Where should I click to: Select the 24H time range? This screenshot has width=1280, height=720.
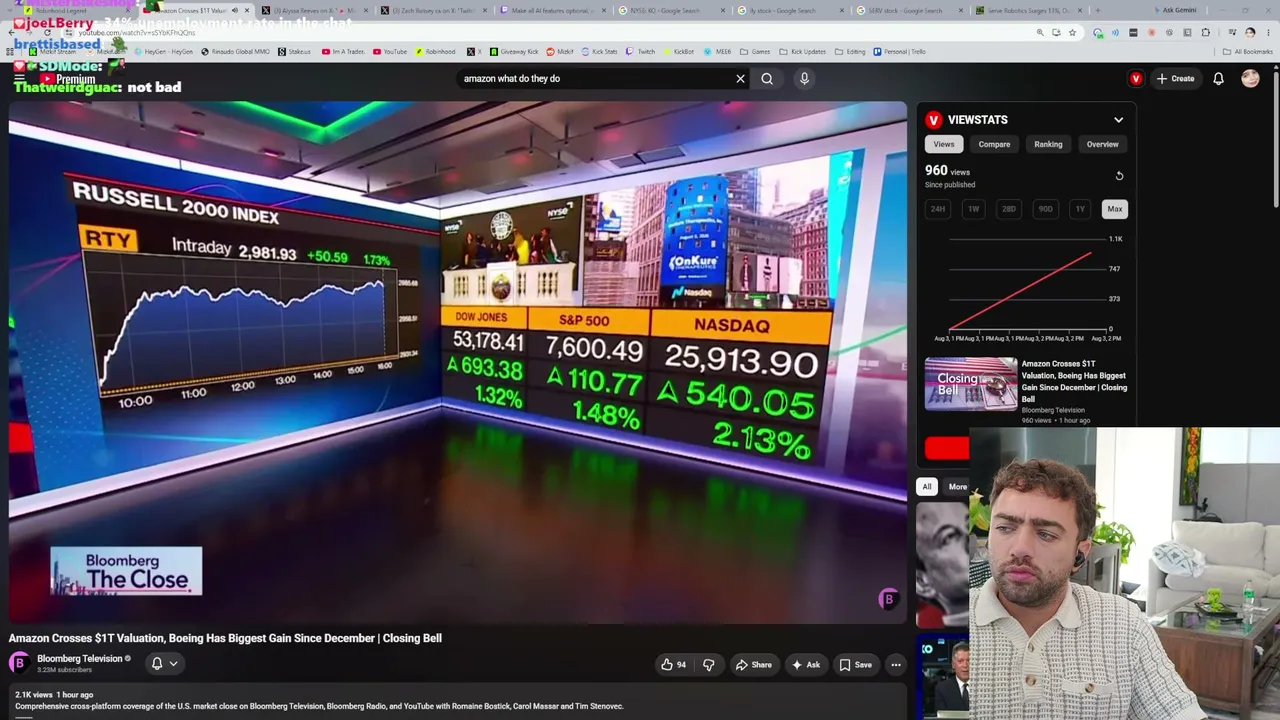pyautogui.click(x=938, y=209)
